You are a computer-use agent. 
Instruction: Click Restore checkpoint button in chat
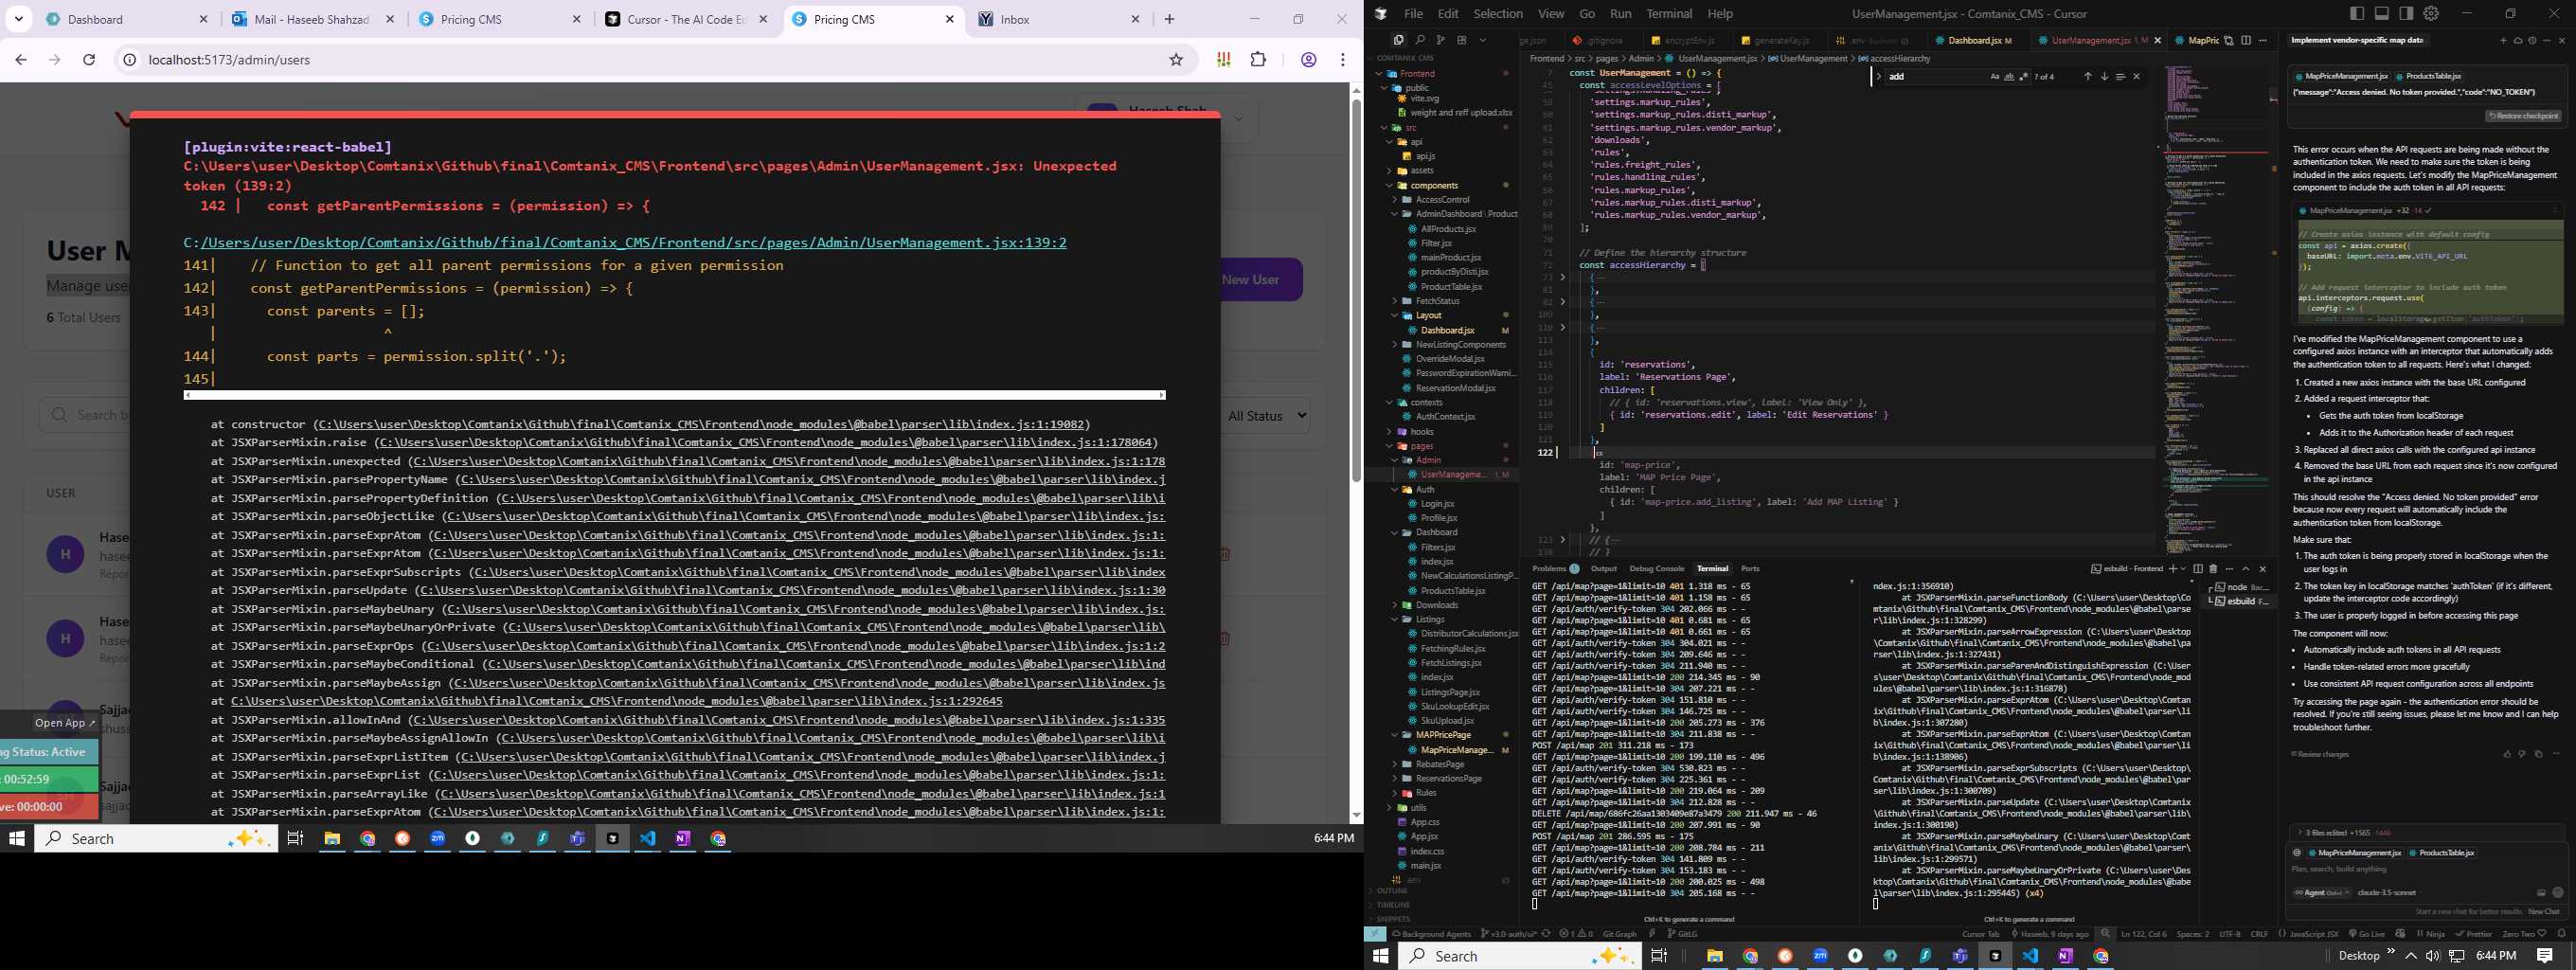point(2522,116)
